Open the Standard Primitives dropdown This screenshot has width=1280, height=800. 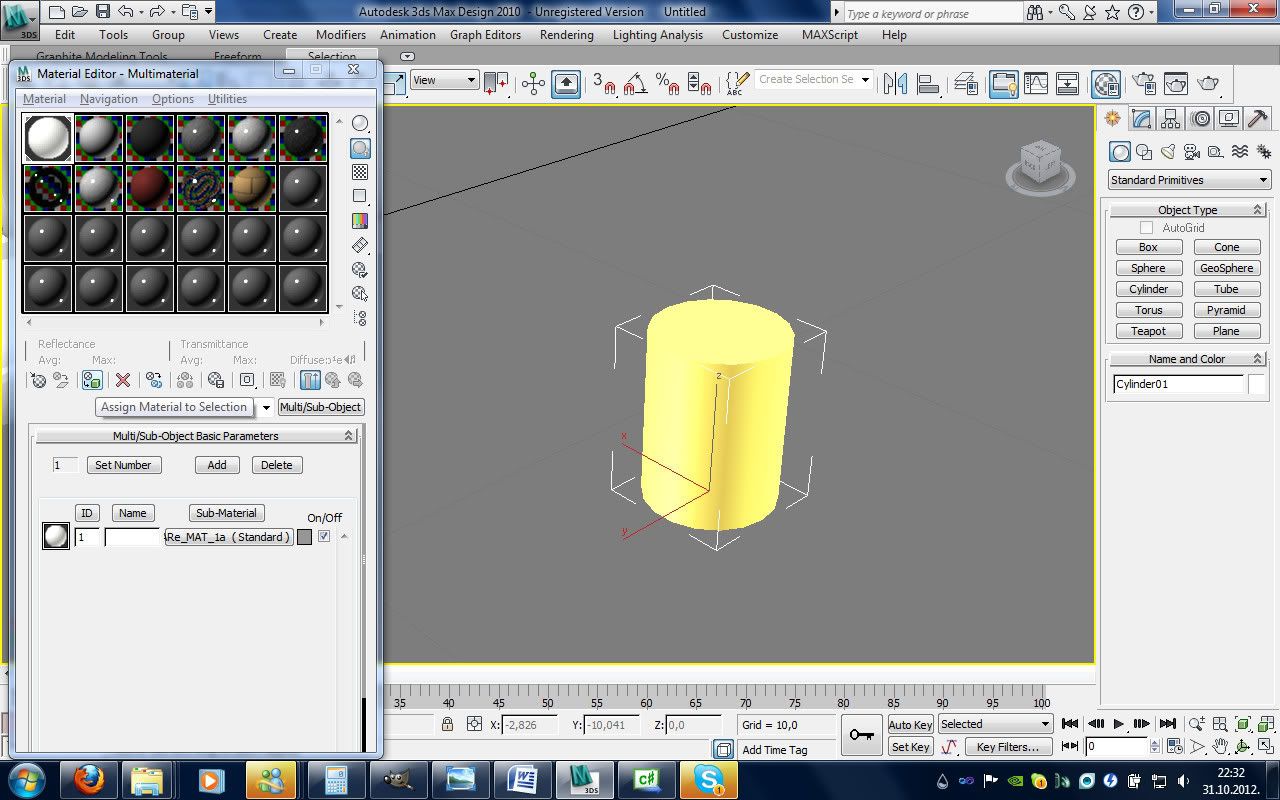tap(1189, 180)
